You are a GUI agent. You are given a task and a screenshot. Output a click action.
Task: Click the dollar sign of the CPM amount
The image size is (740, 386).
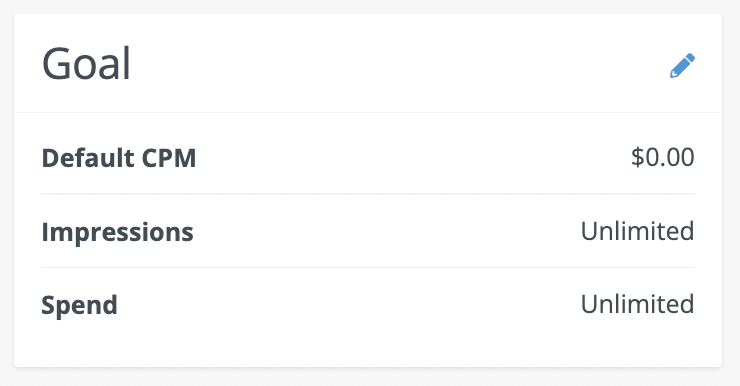638,157
